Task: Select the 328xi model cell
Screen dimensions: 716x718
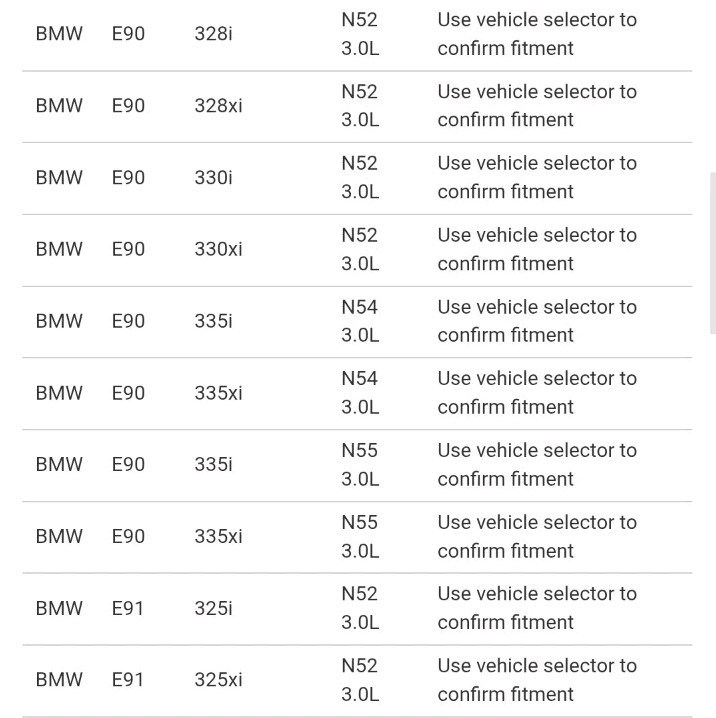Action: (218, 106)
